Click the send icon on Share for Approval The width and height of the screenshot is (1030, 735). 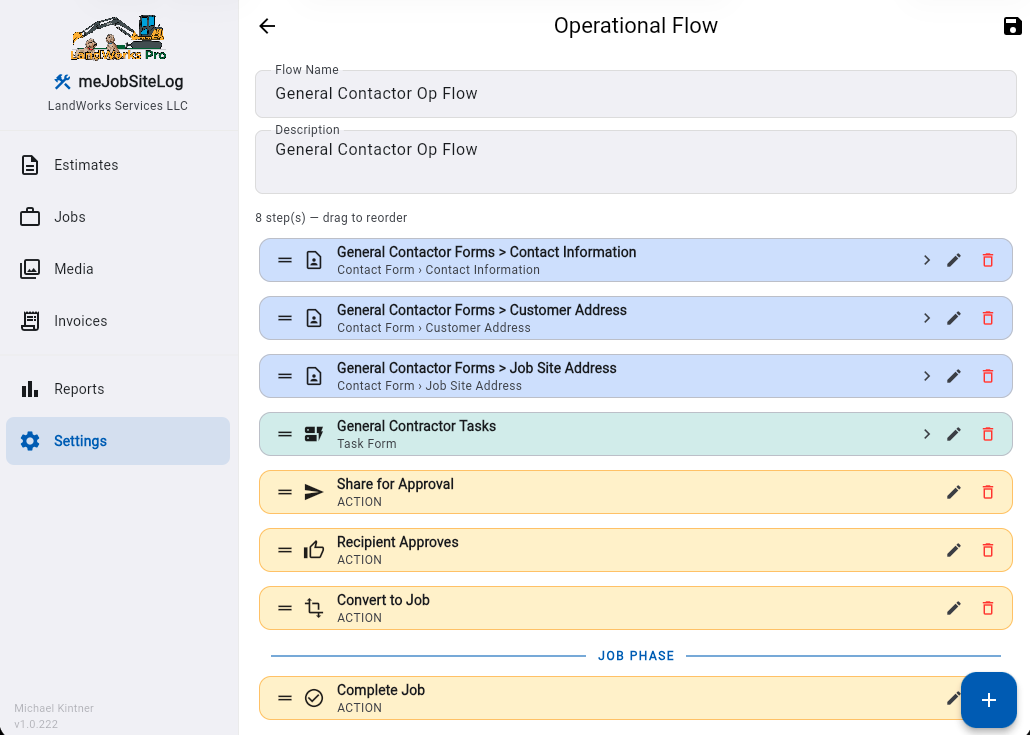(313, 492)
